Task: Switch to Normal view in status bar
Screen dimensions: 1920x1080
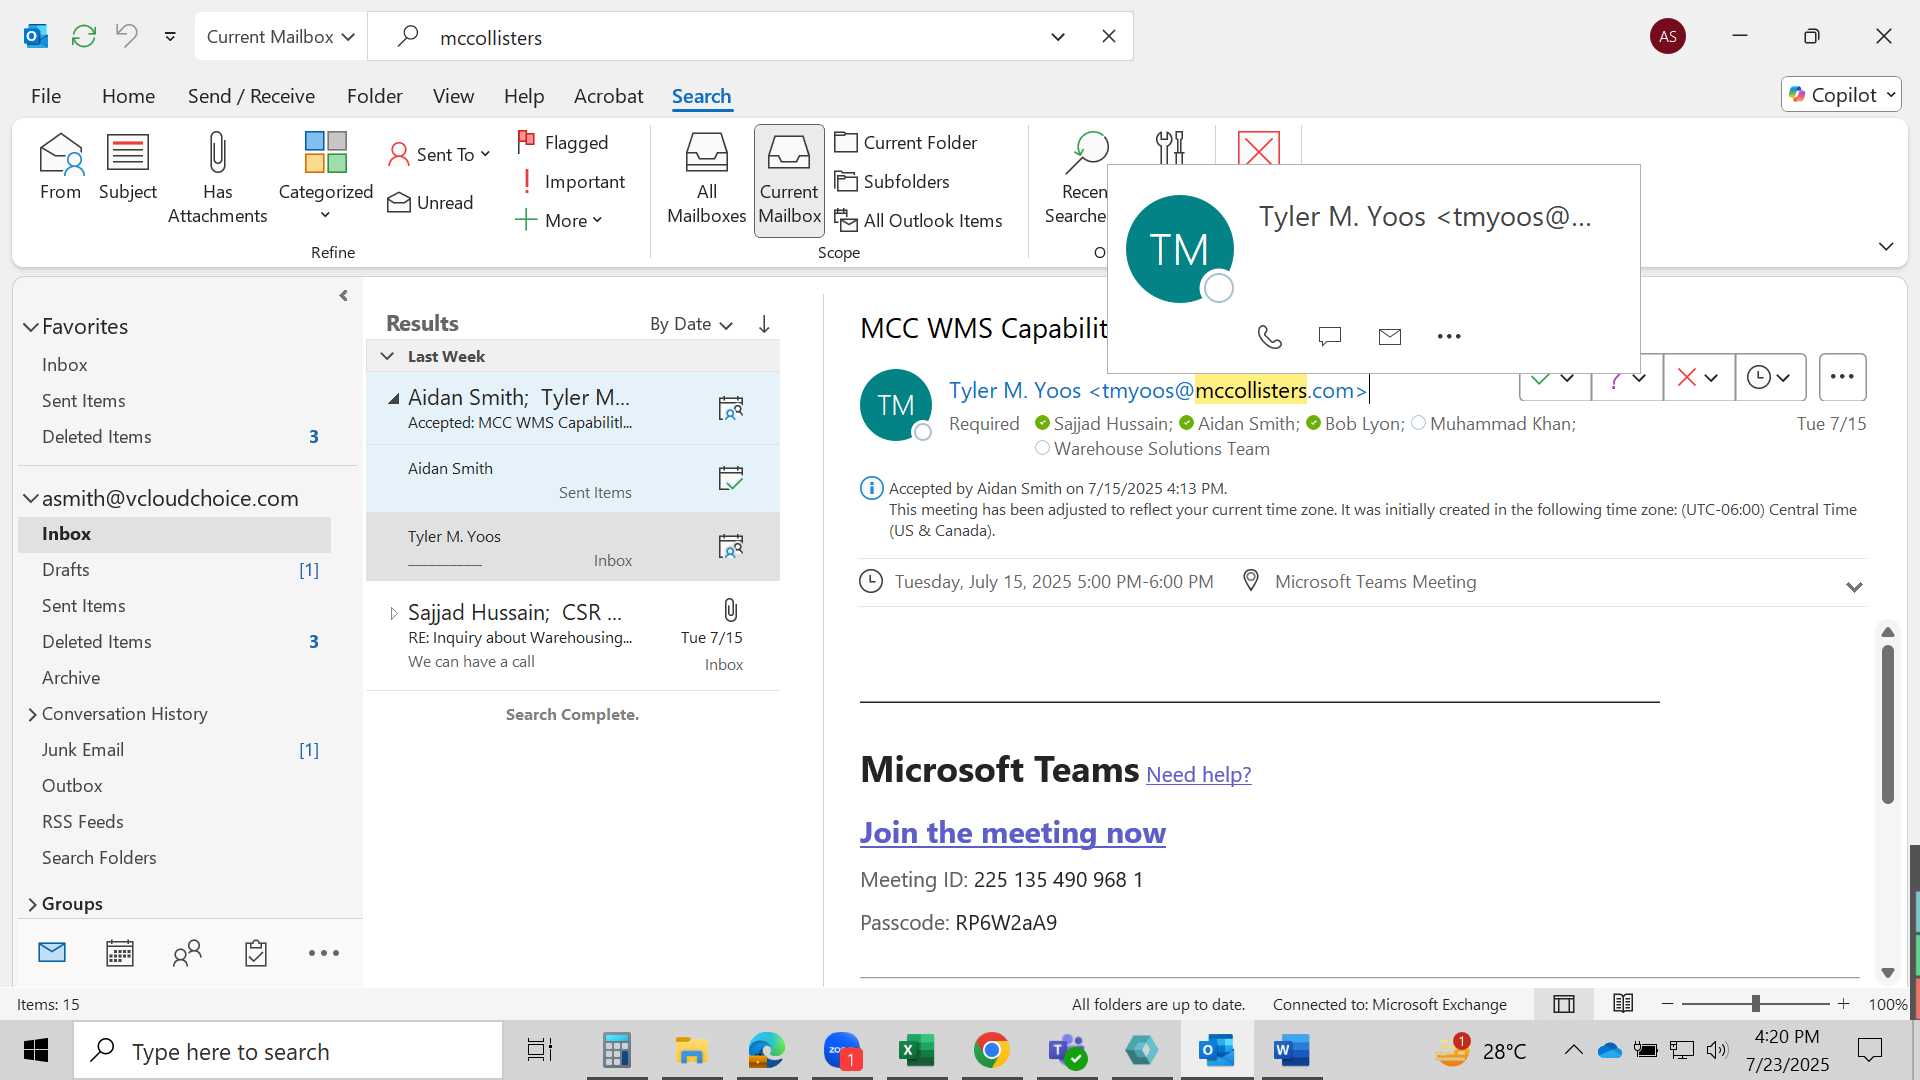Action: (1564, 1004)
